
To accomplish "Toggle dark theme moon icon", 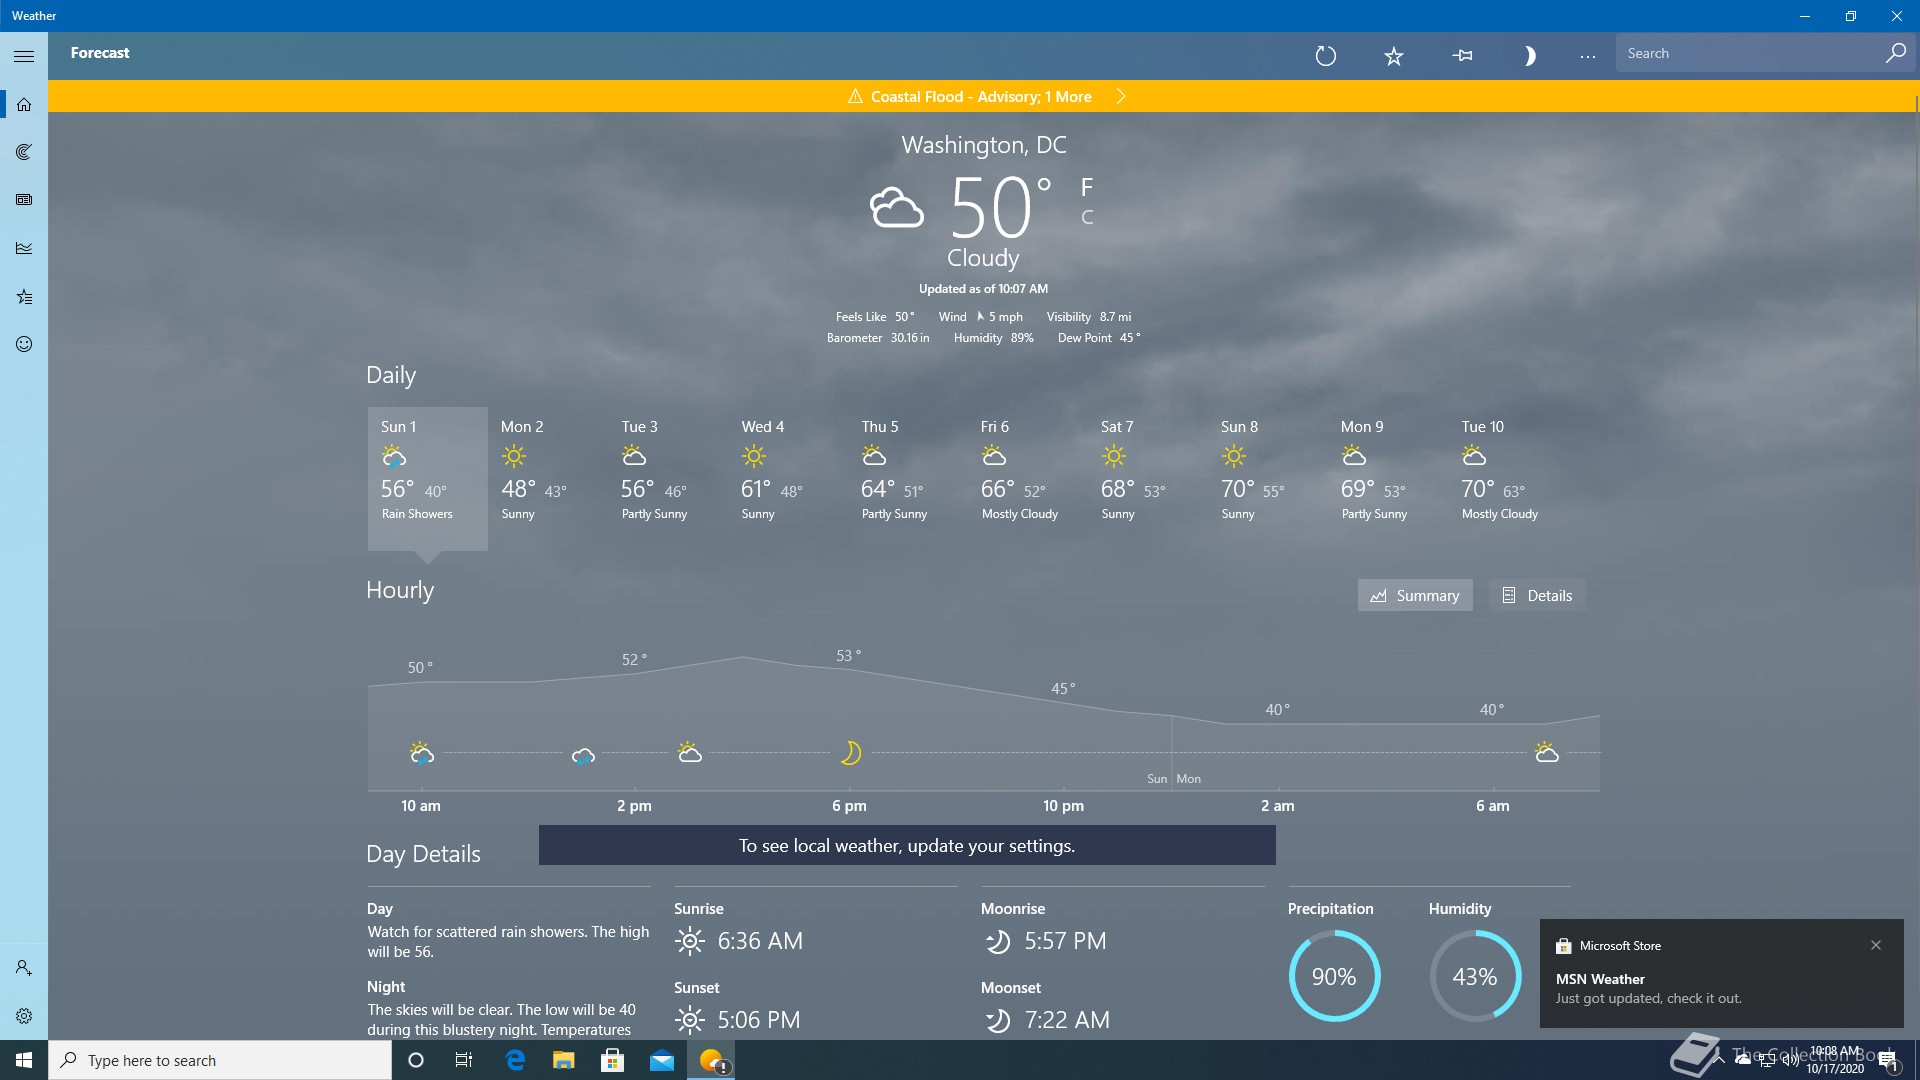I will tap(1529, 56).
